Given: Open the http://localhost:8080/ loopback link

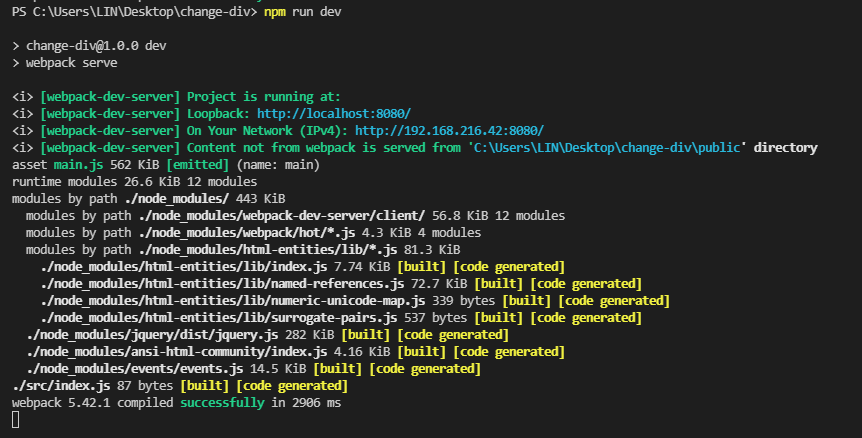Looking at the screenshot, I should pyautogui.click(x=334, y=114).
